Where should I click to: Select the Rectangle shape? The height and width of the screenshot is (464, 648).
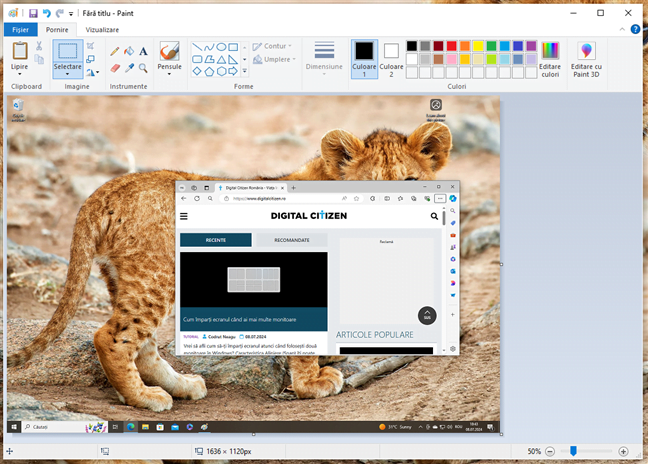(233, 47)
